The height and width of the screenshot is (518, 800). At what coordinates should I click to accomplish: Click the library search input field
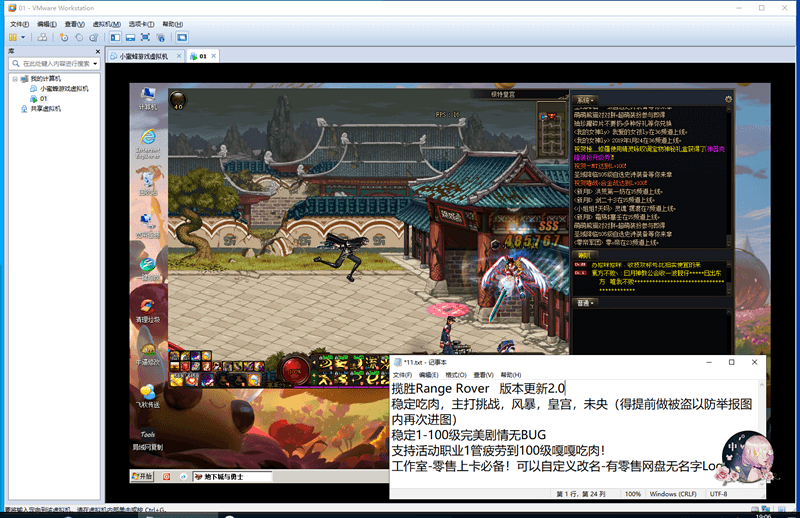tap(55, 63)
